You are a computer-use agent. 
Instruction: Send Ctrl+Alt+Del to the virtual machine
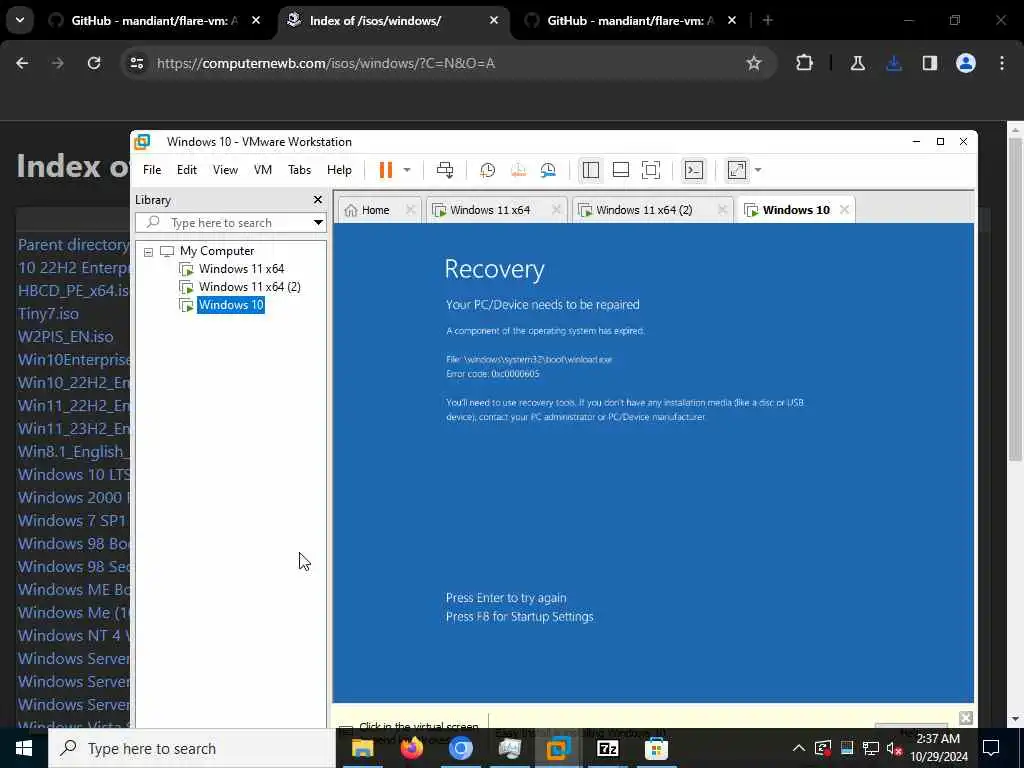point(445,170)
